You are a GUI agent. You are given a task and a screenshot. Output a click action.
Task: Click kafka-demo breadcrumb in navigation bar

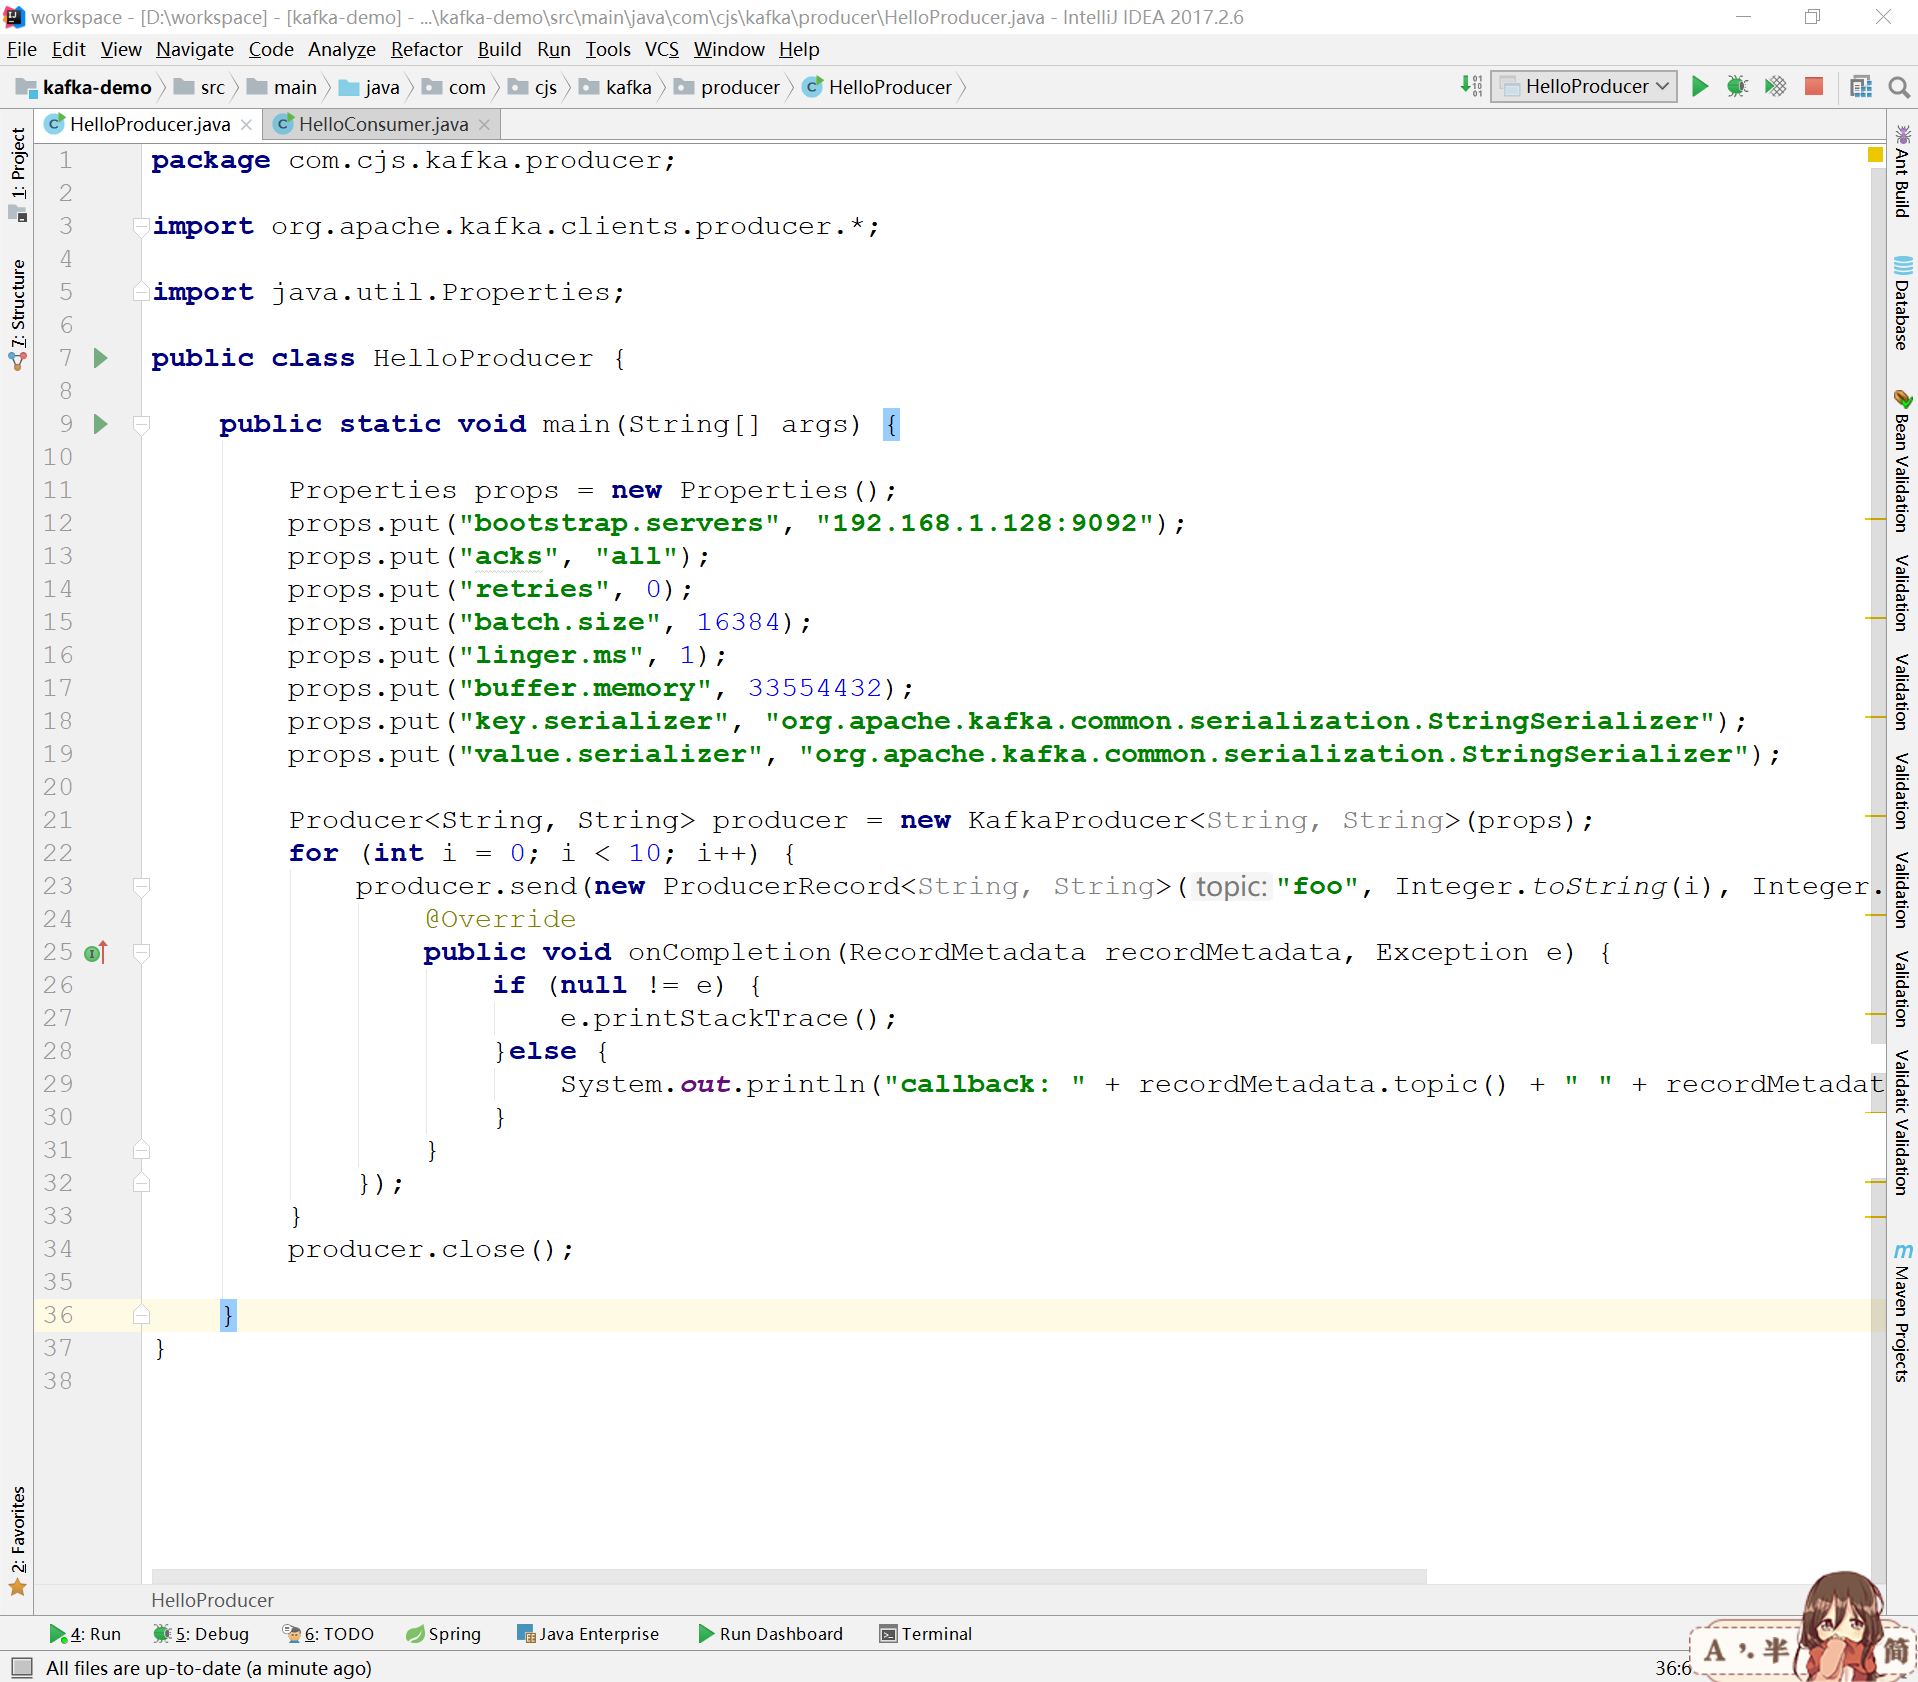(x=84, y=87)
